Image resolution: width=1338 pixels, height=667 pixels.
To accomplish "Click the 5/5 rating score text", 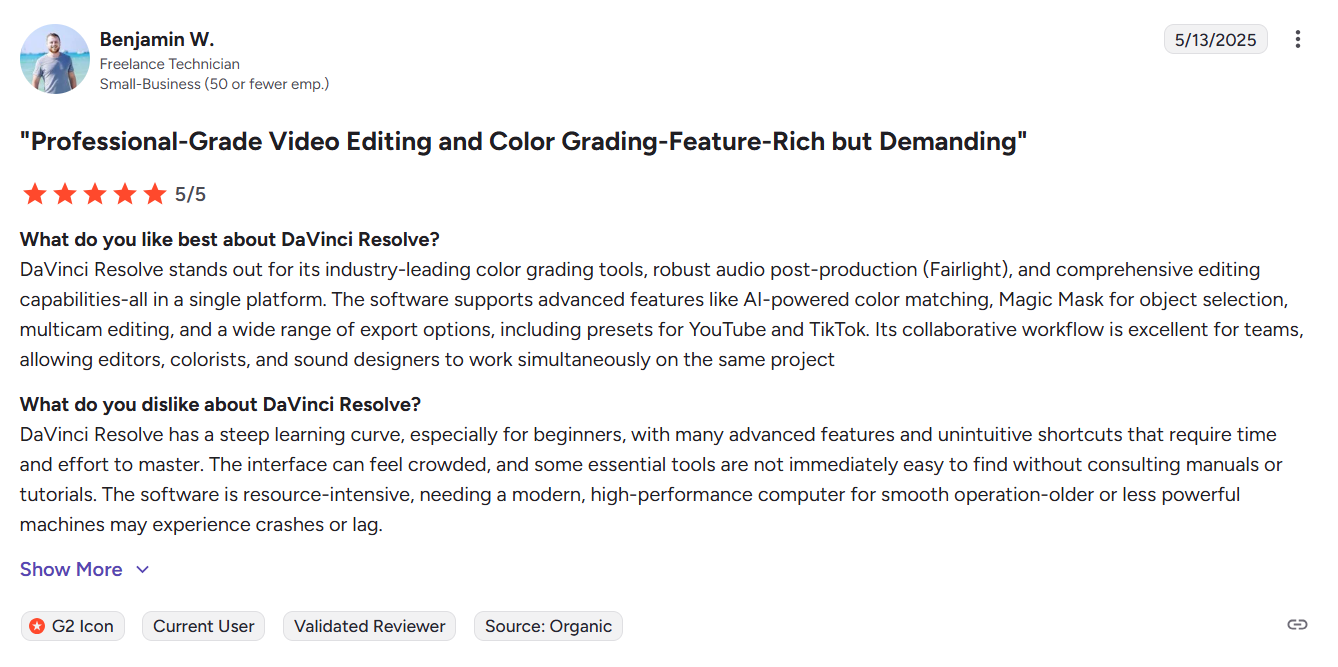I will [190, 194].
